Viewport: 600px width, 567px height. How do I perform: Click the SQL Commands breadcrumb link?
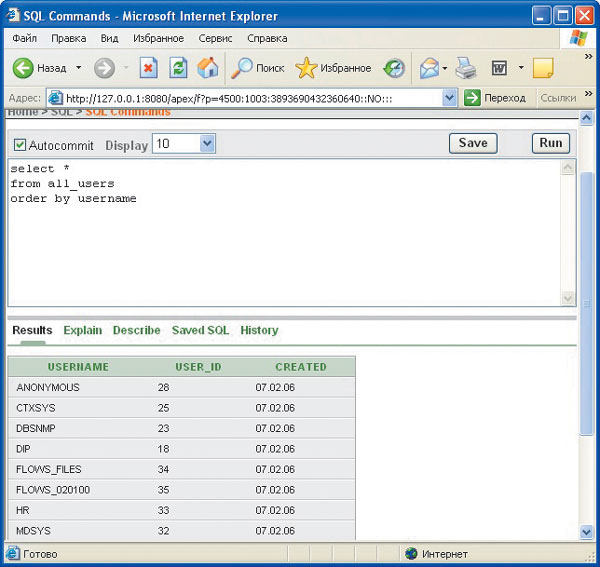(x=128, y=112)
